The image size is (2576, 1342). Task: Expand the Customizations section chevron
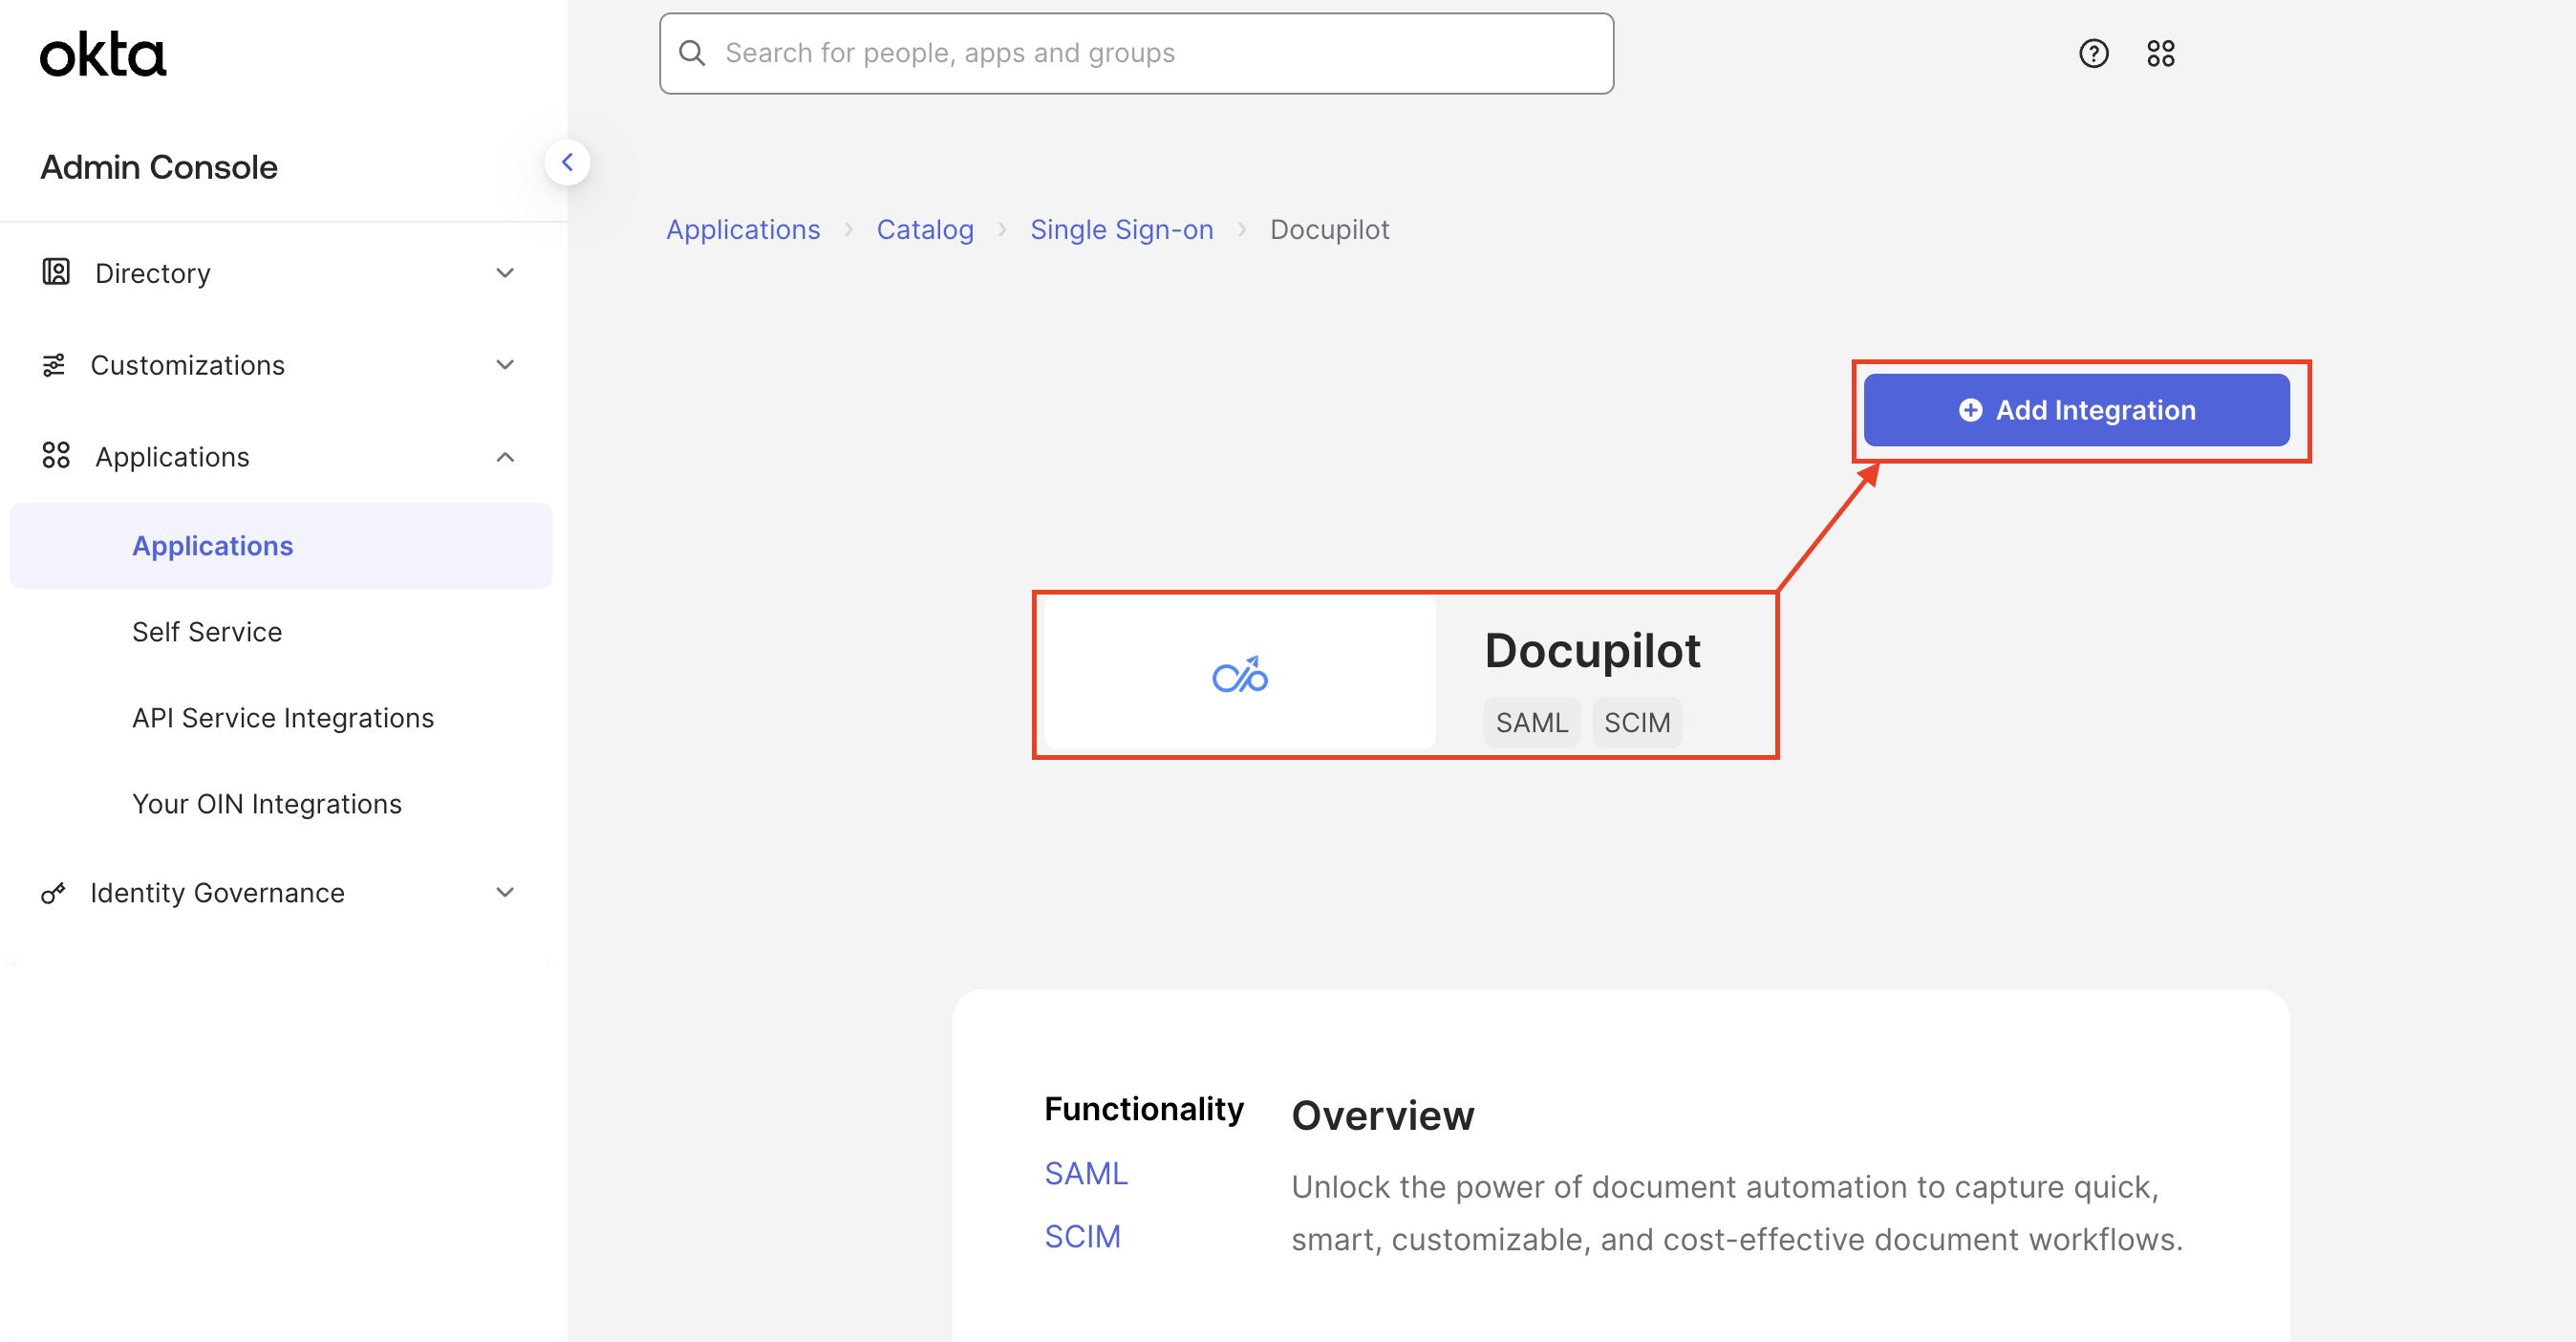coord(505,365)
